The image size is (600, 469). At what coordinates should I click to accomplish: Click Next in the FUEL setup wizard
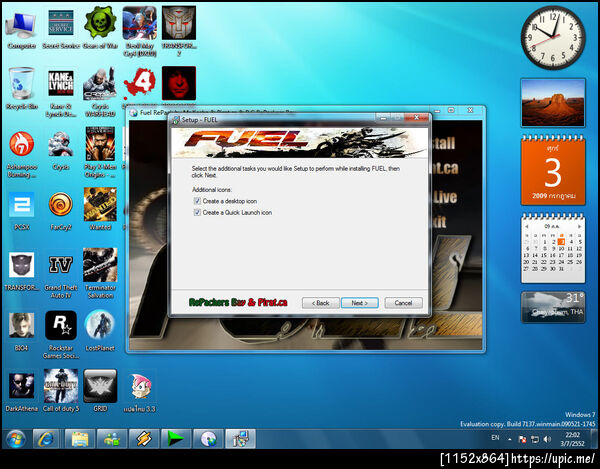tap(359, 303)
